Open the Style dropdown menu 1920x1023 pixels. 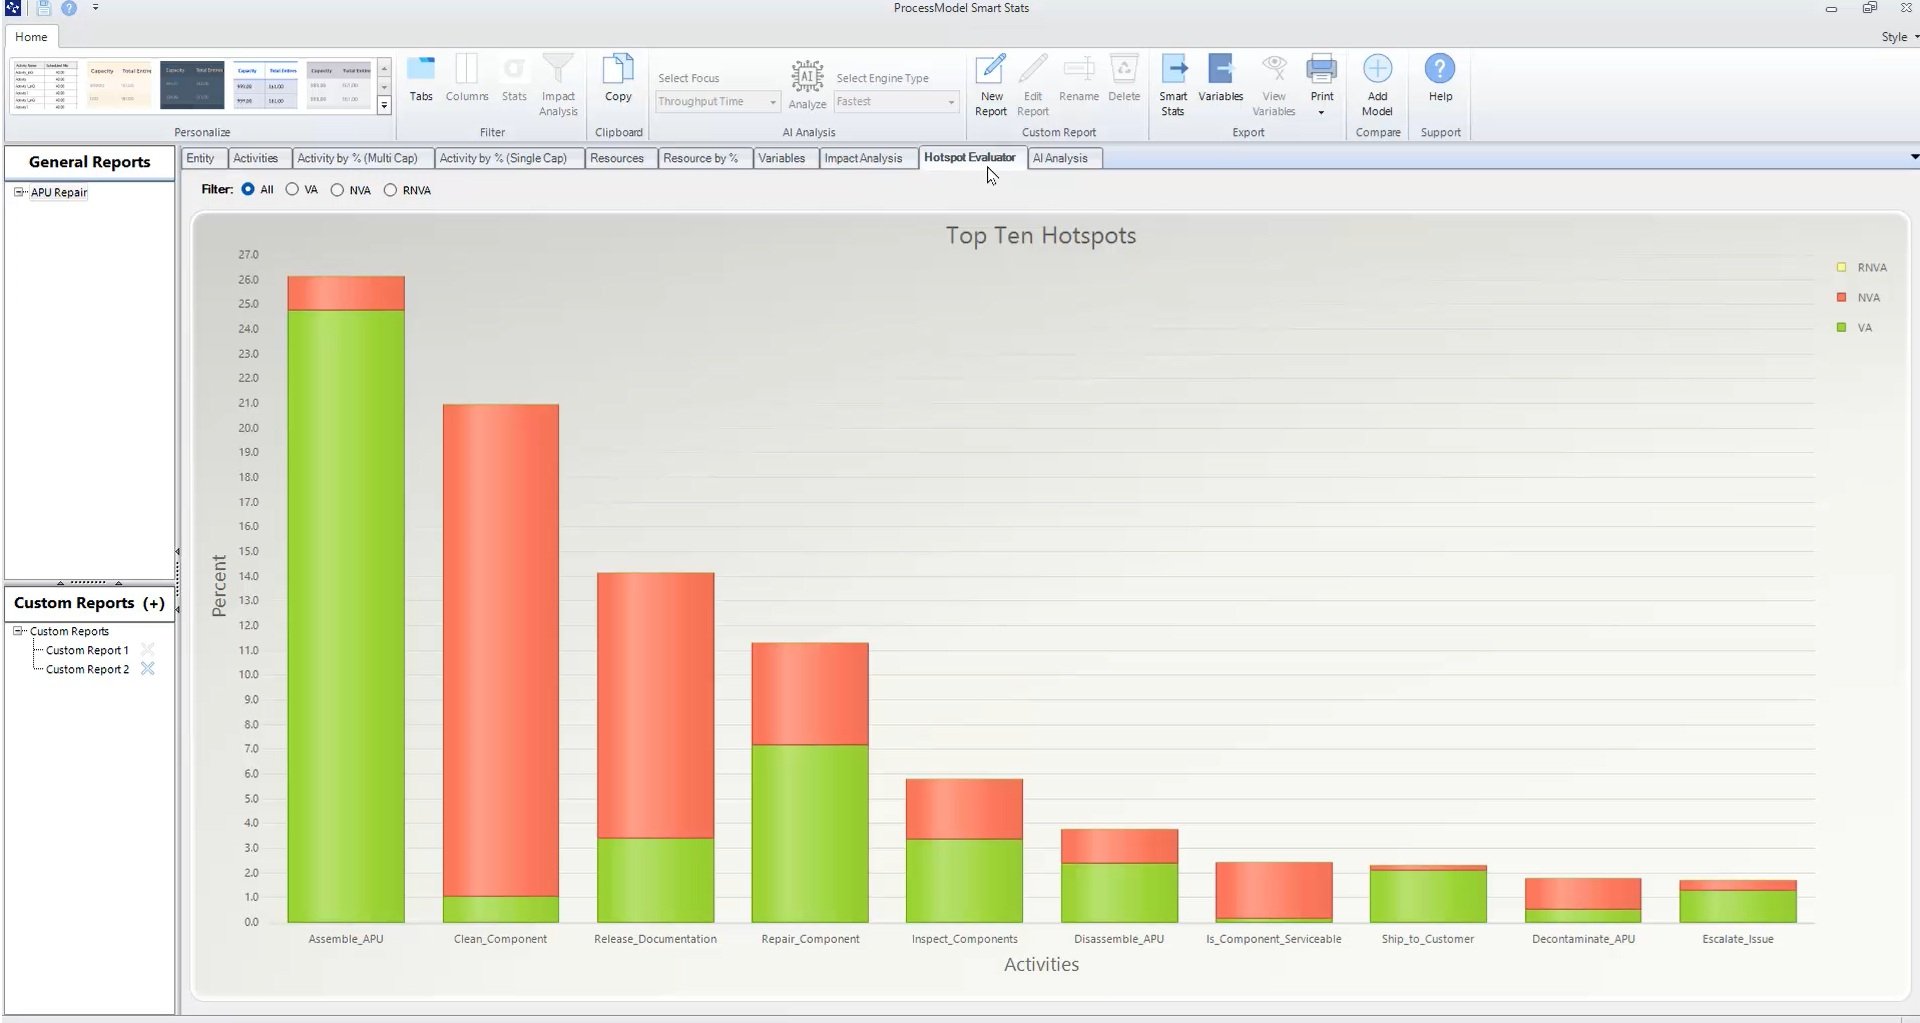(x=1899, y=37)
